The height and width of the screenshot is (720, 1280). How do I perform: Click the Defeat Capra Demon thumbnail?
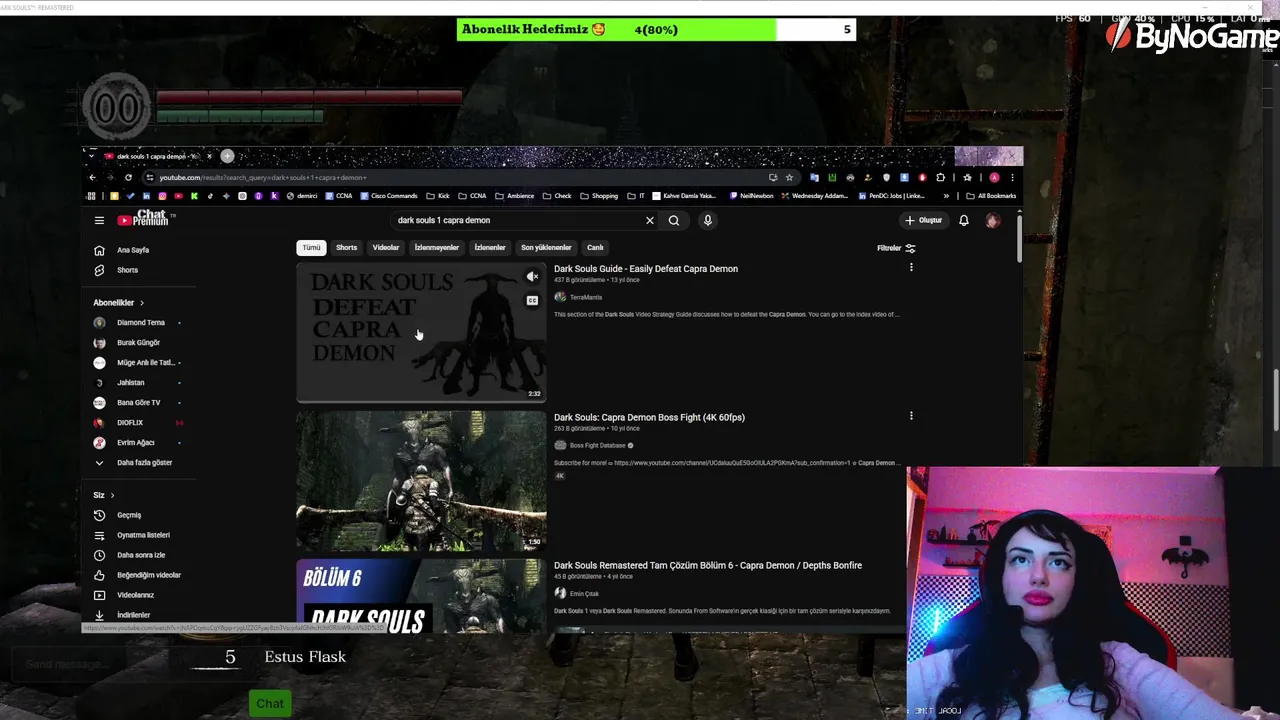click(x=421, y=333)
